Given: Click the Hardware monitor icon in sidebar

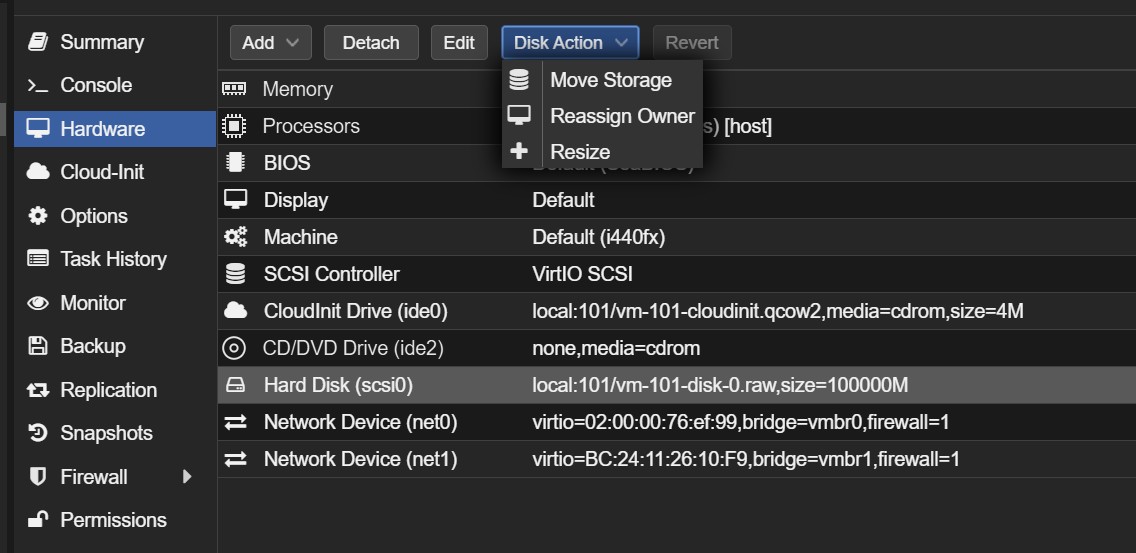Looking at the screenshot, I should 38,129.
